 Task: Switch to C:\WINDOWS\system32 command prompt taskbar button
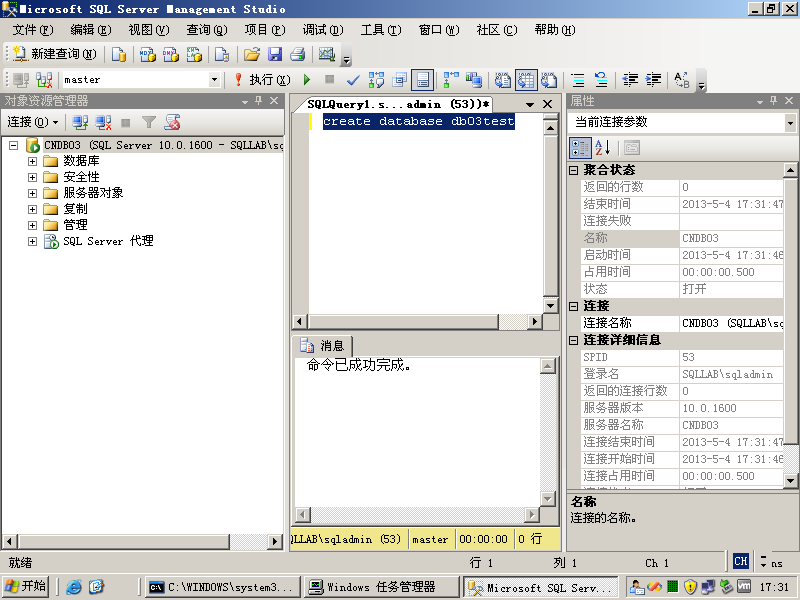coord(222,587)
